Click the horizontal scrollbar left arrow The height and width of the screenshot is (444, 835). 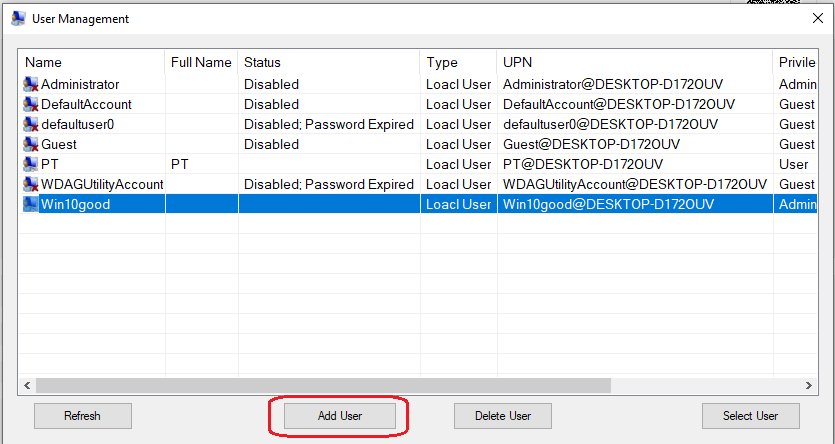26,385
